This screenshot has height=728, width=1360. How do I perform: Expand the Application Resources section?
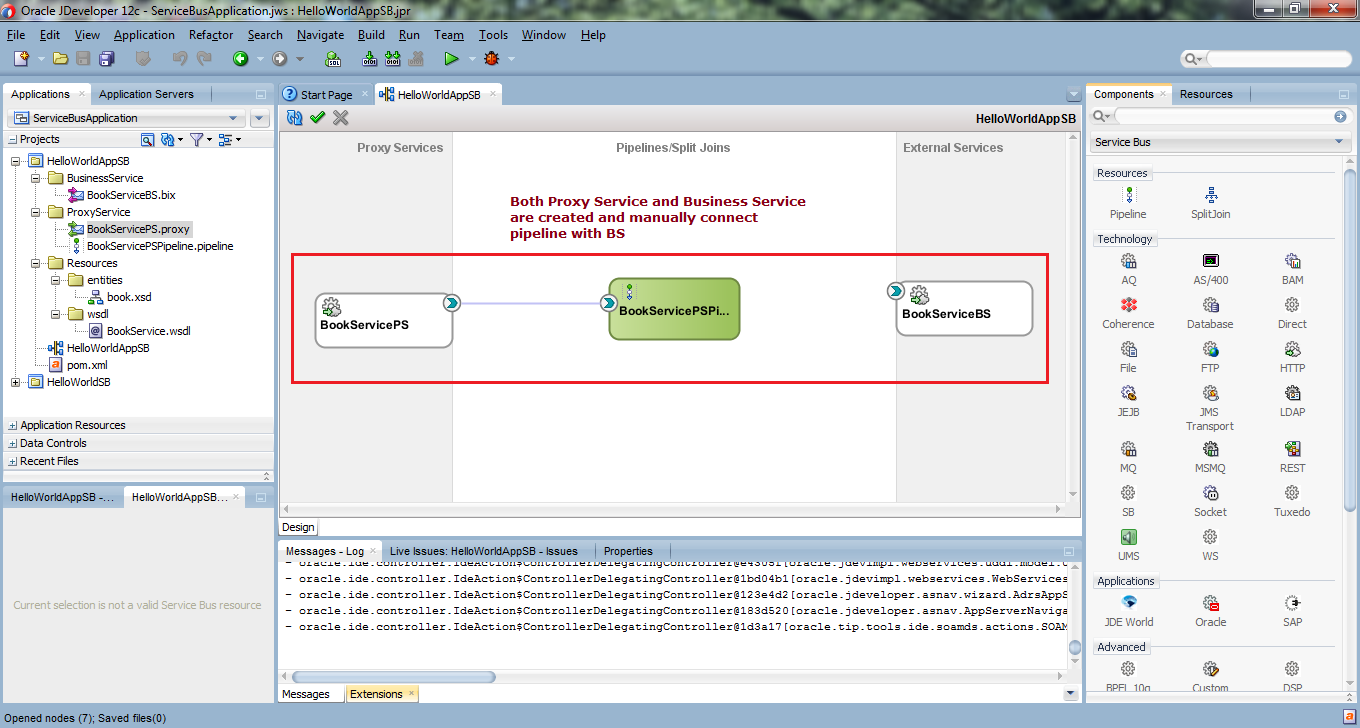coord(13,425)
